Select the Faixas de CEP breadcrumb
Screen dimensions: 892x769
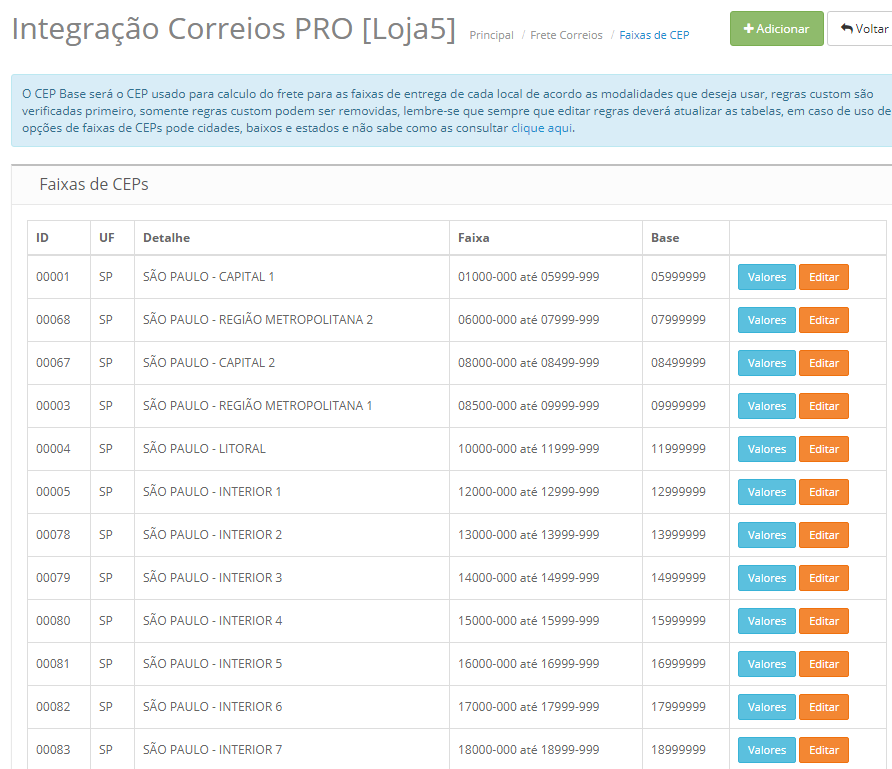click(654, 35)
